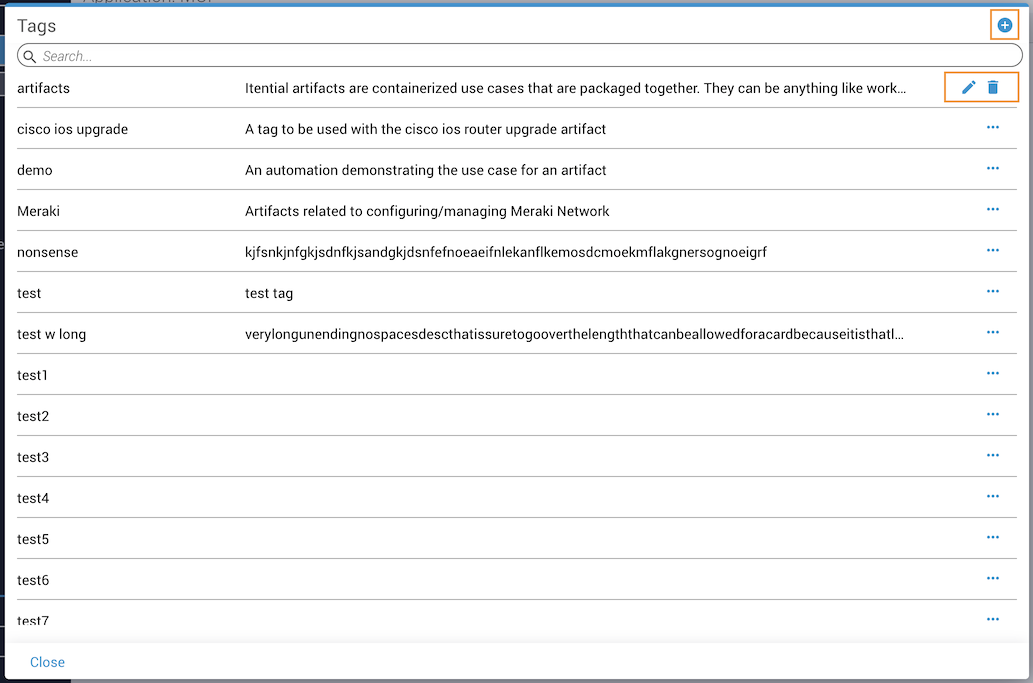The width and height of the screenshot is (1033, 683).
Task: Select the test3 tag name
Action: (x=33, y=457)
